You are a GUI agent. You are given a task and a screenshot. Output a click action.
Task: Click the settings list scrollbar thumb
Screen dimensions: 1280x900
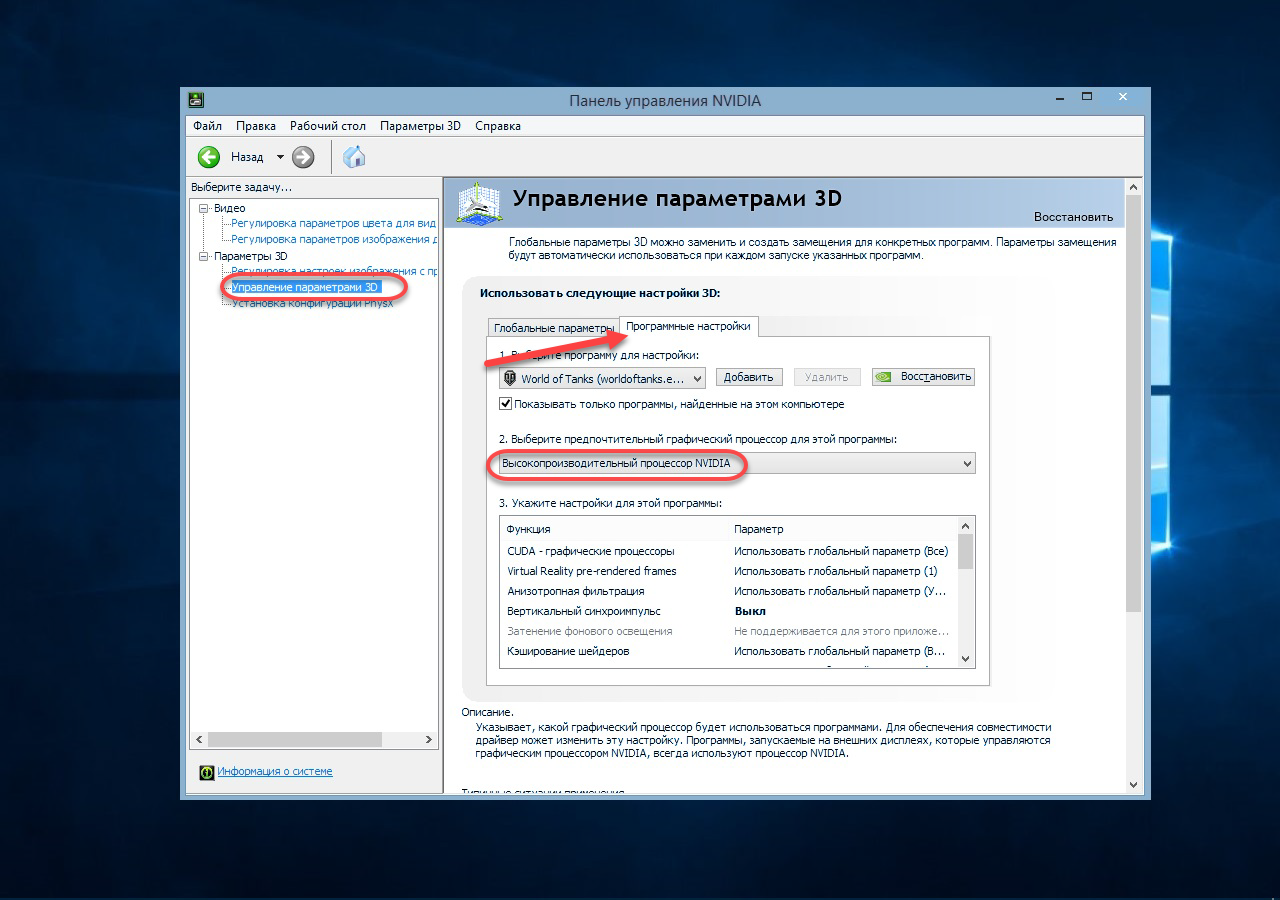tap(966, 552)
